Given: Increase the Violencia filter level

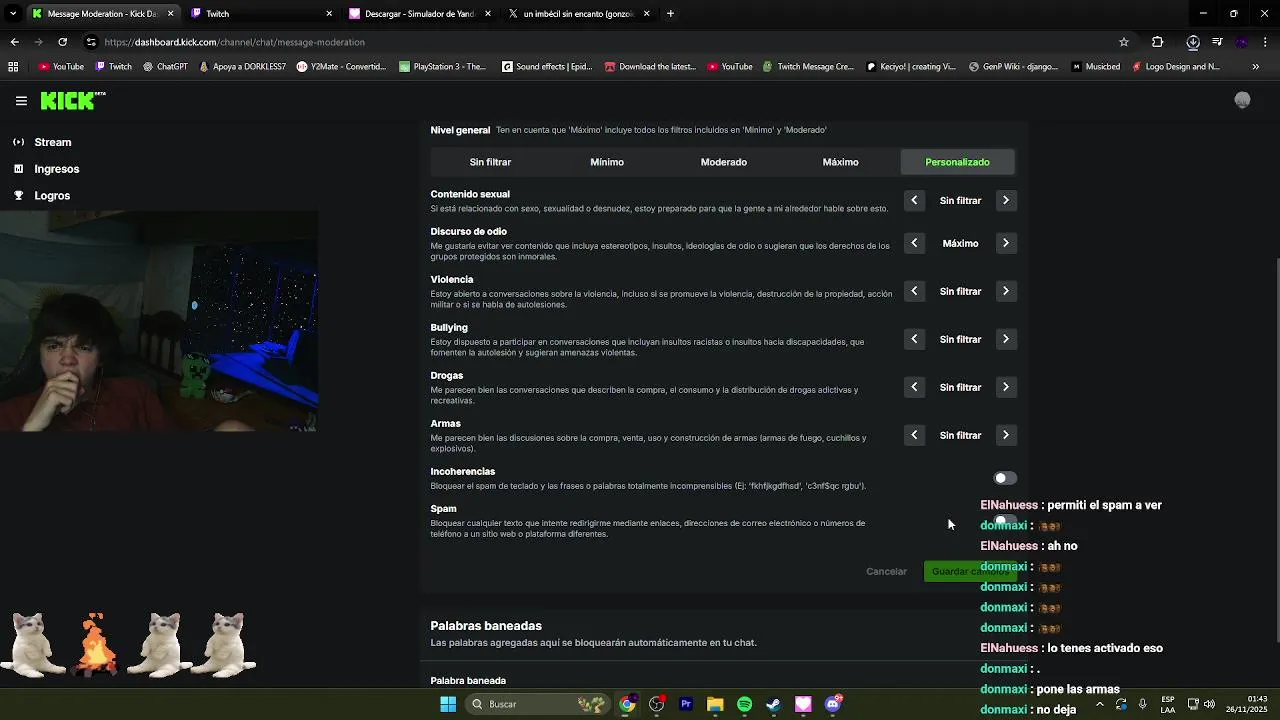Looking at the screenshot, I should [1006, 291].
